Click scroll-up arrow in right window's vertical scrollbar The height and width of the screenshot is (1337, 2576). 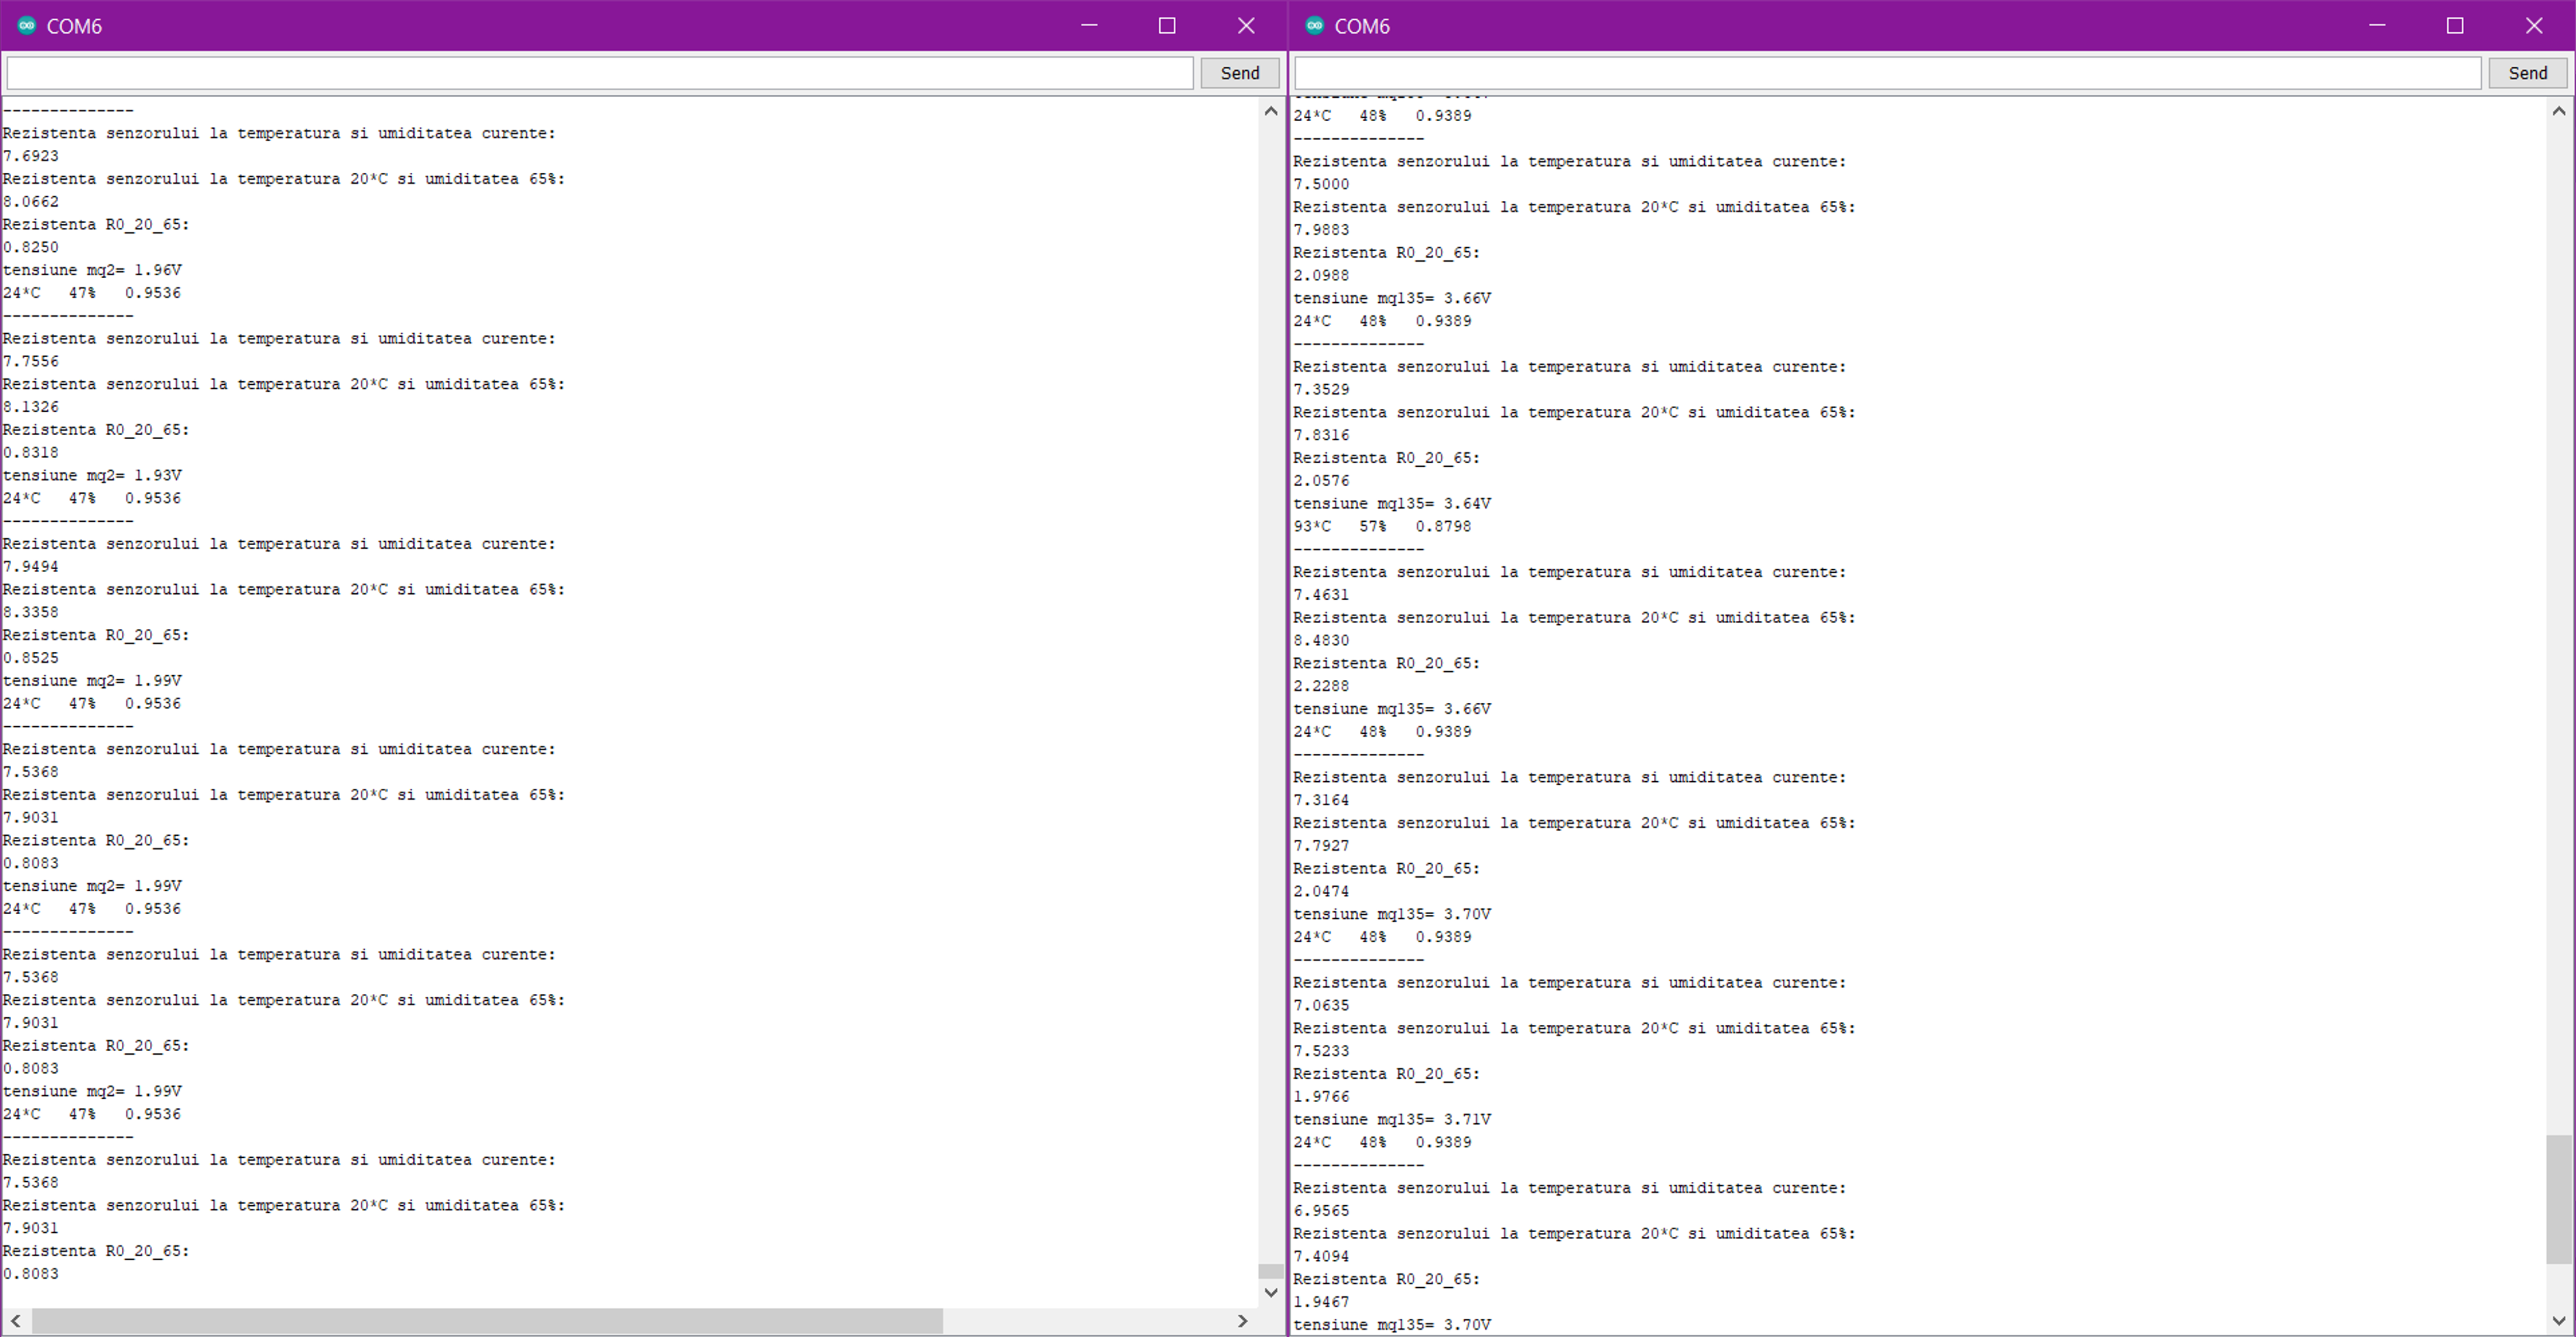pos(2559,111)
